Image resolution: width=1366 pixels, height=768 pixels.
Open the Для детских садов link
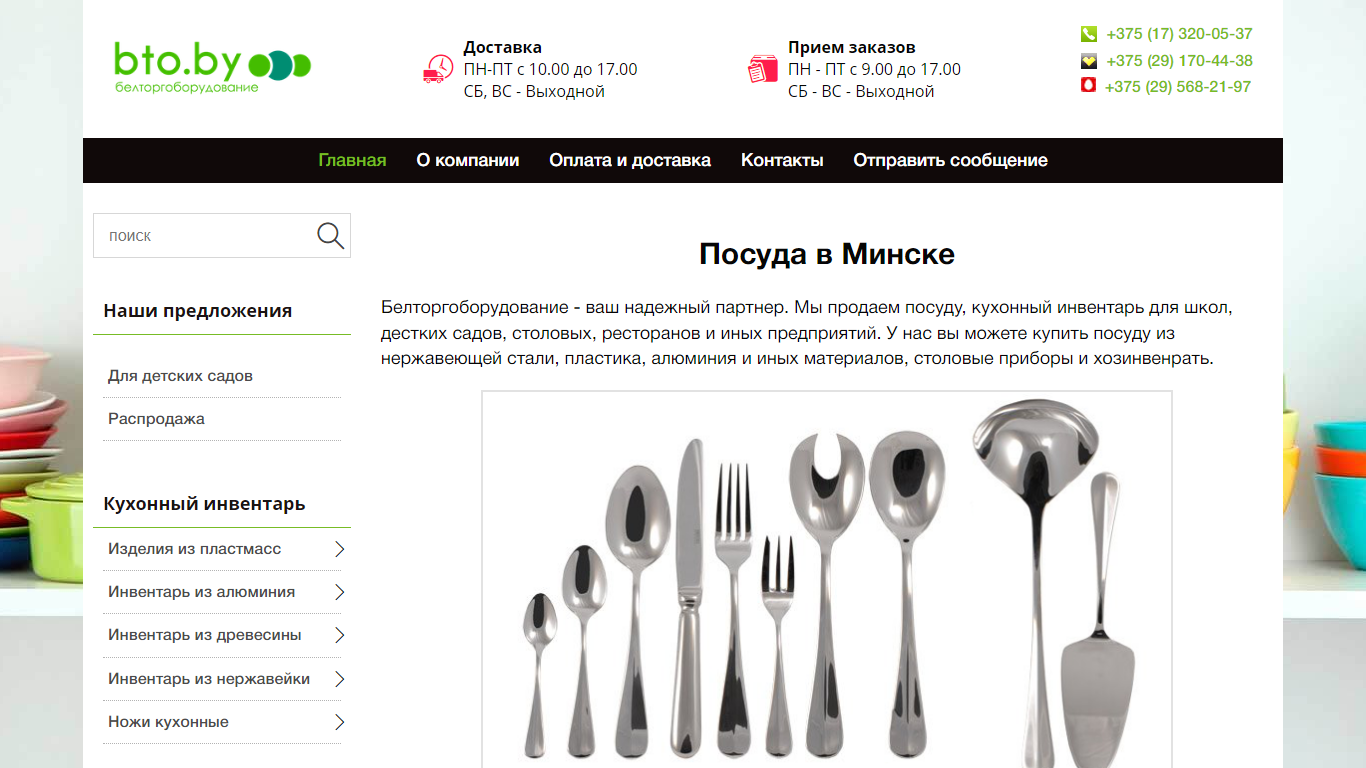click(x=180, y=376)
